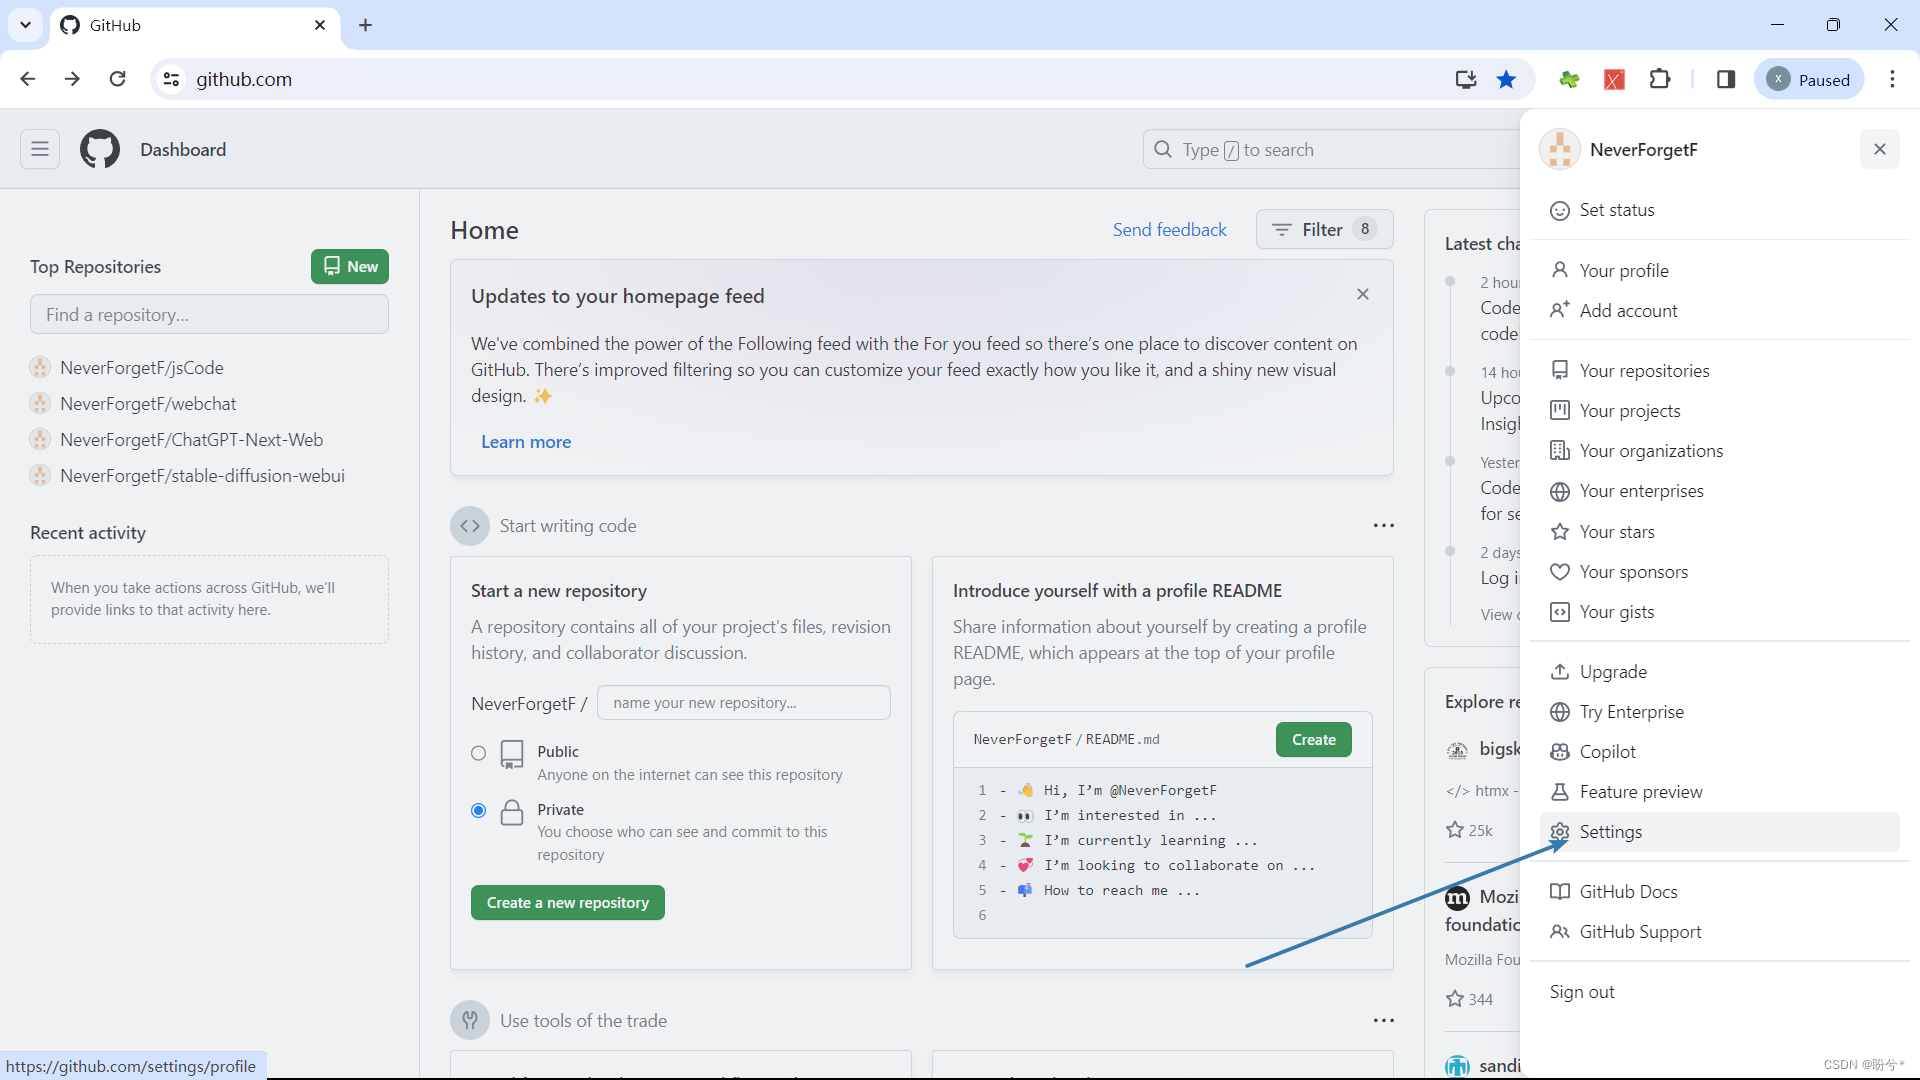1920x1080 pixels.
Task: Select Upgrade in user menu
Action: [1719, 672]
